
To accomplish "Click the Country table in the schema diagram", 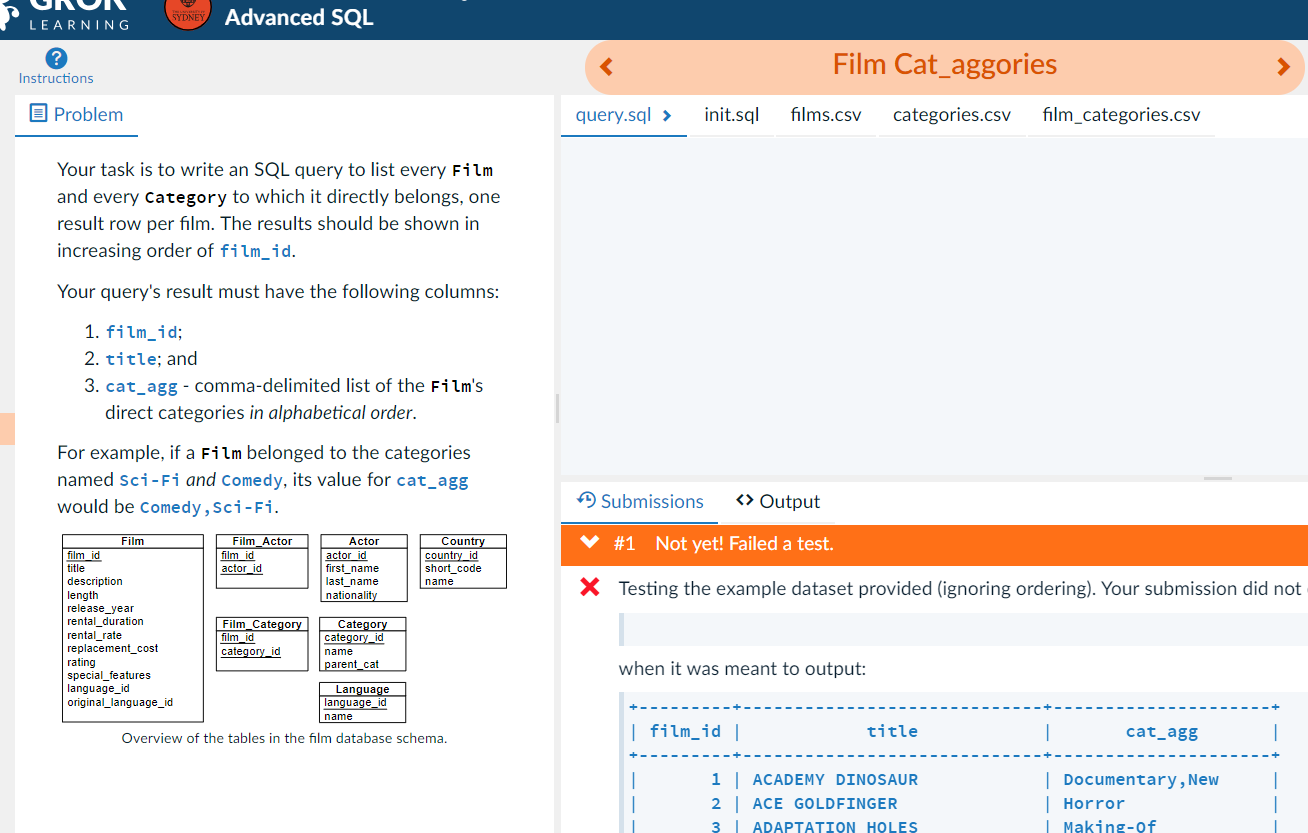I will (463, 561).
